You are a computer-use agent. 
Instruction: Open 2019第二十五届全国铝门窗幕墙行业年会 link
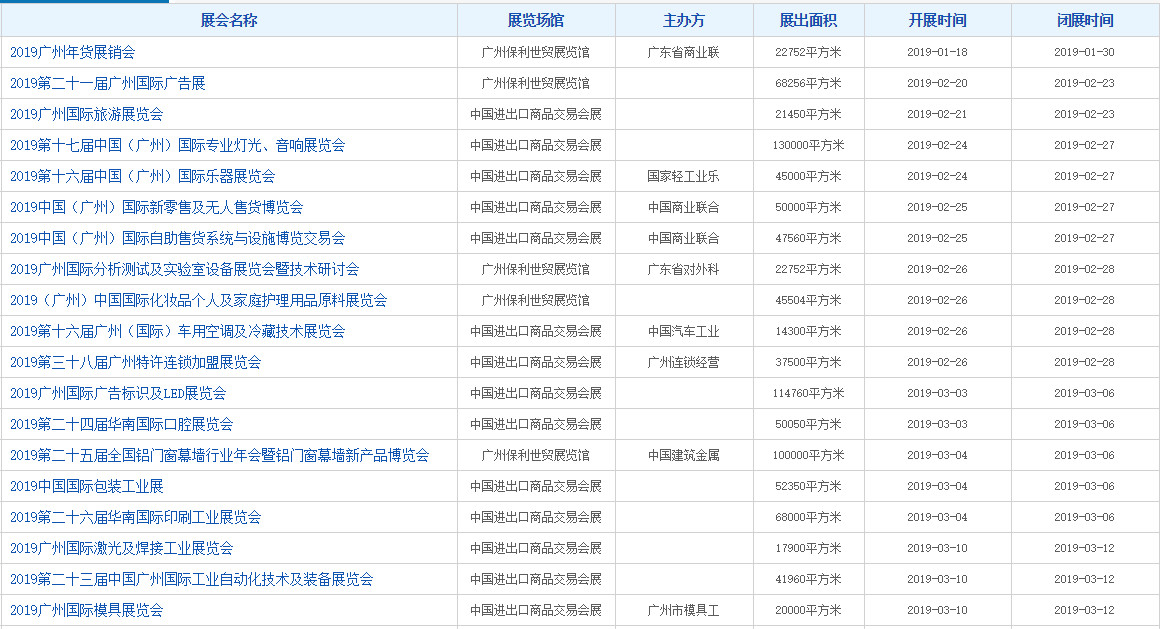[220, 455]
